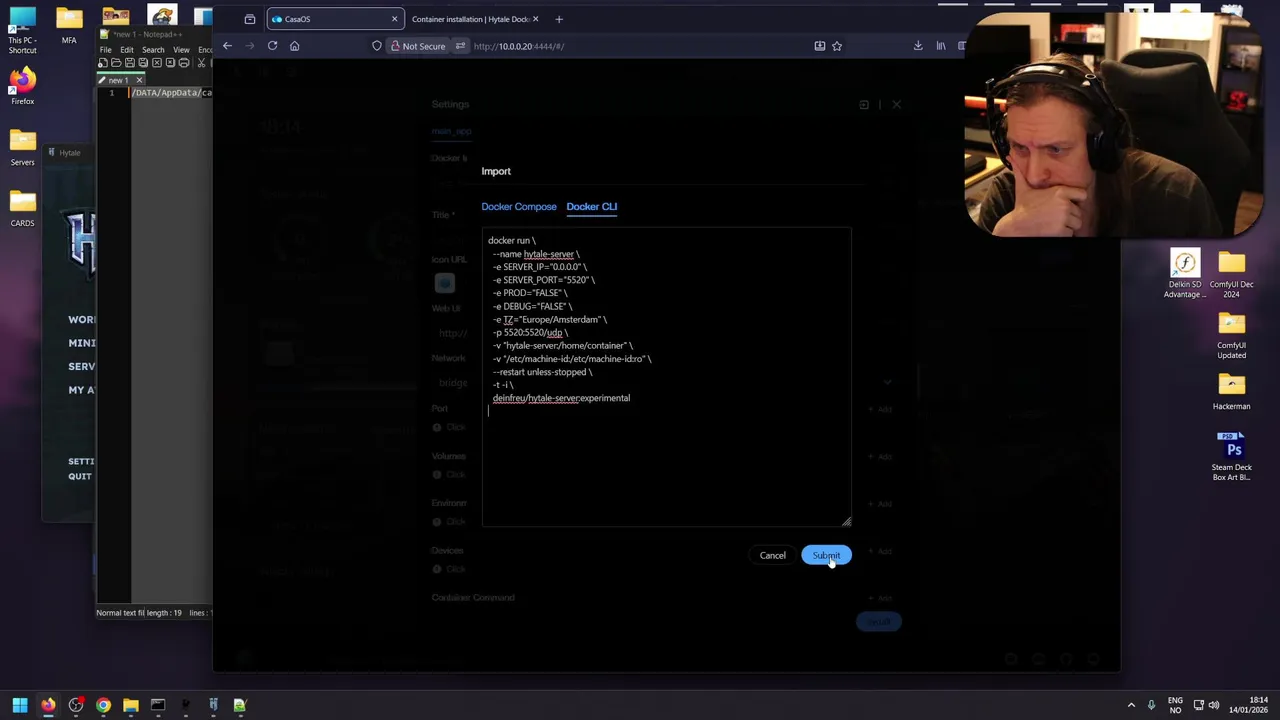Reload the CasaOS page
1280x720 pixels.
click(x=272, y=46)
